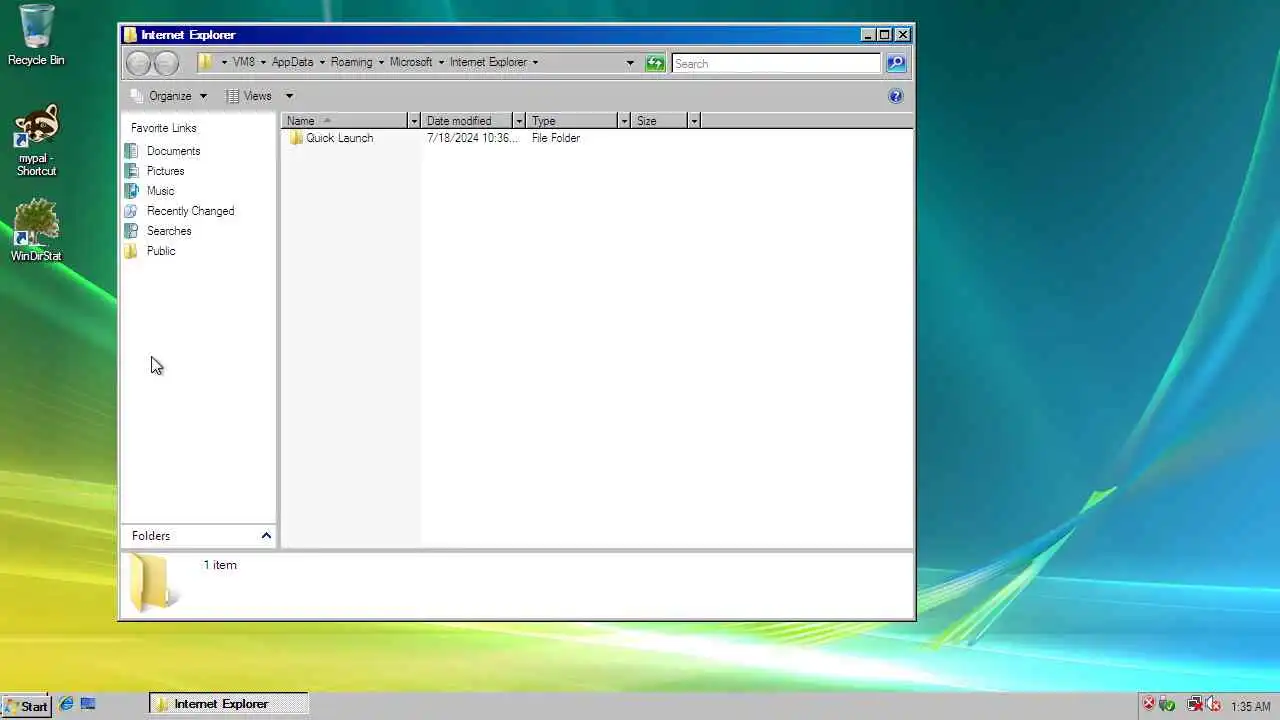
Task: Click the red shield security tray icon
Action: (1149, 704)
